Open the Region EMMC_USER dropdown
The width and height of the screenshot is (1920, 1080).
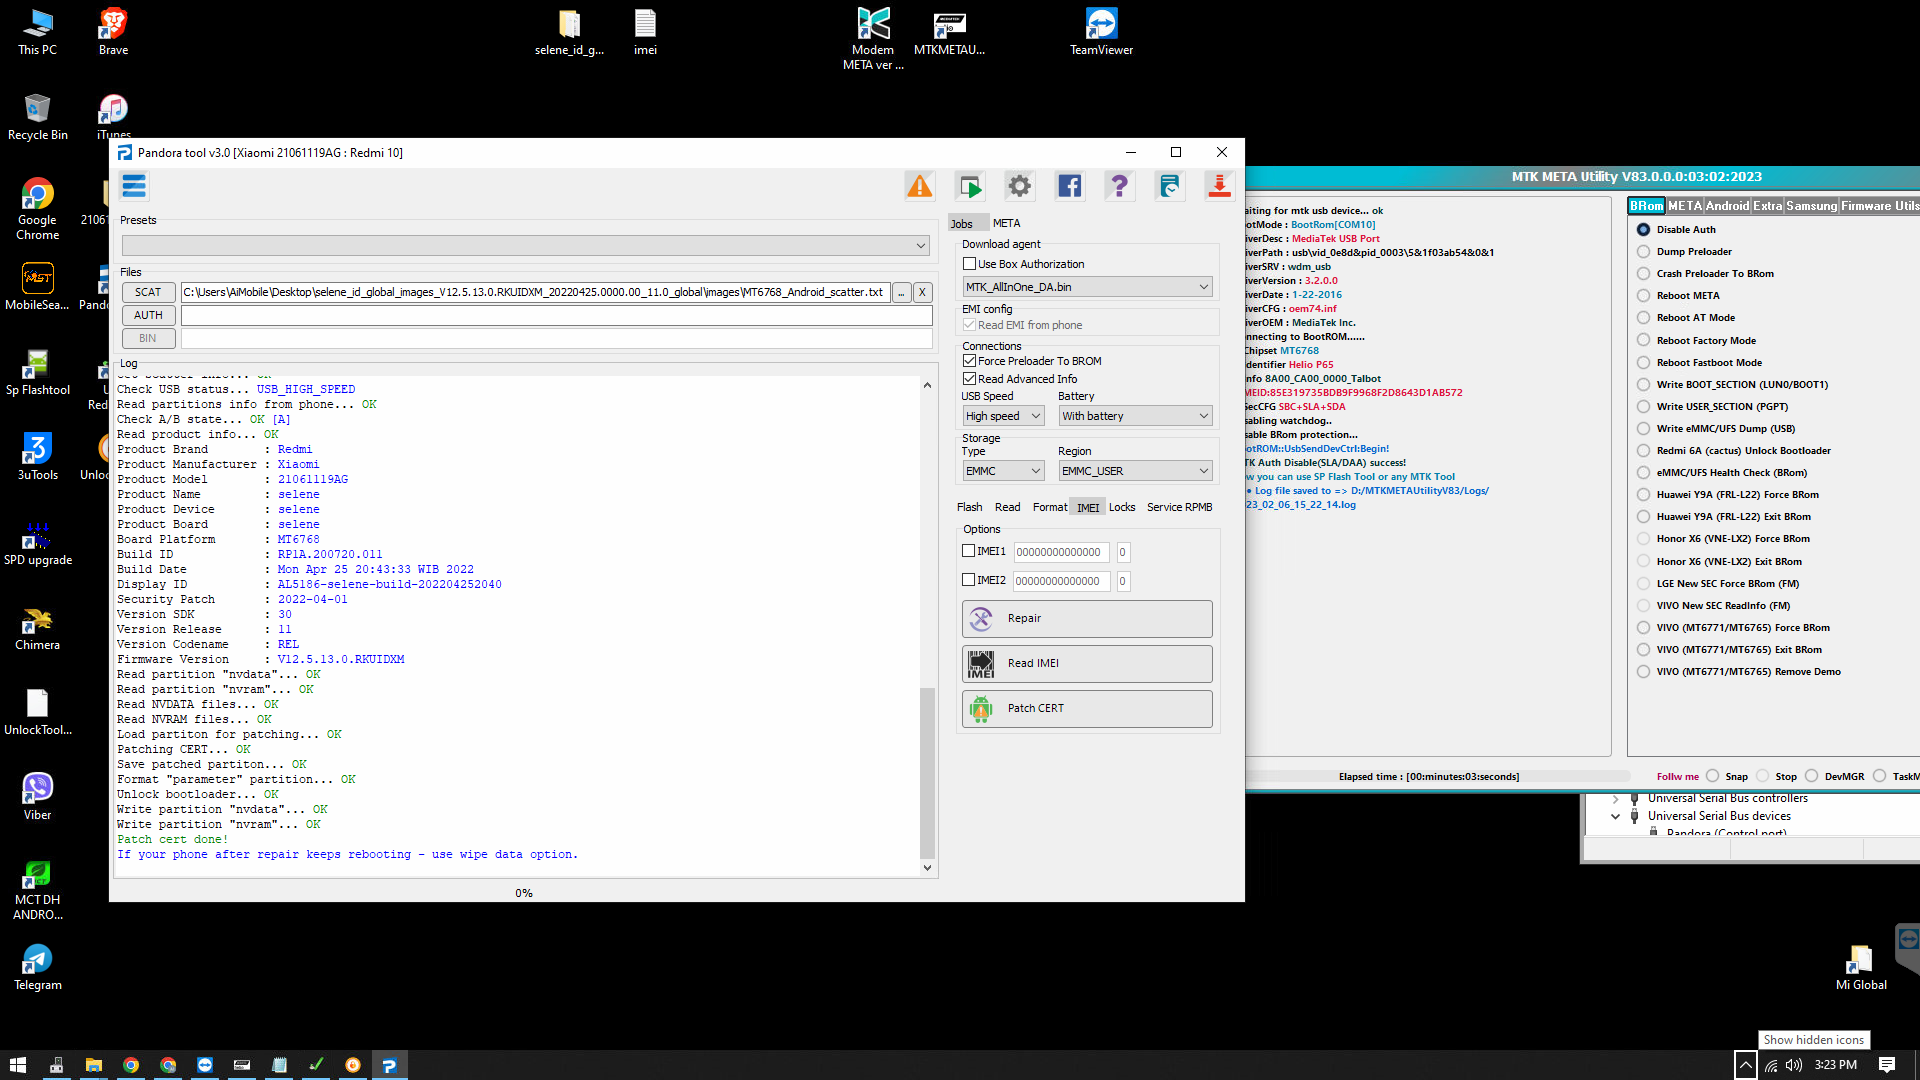click(1135, 471)
